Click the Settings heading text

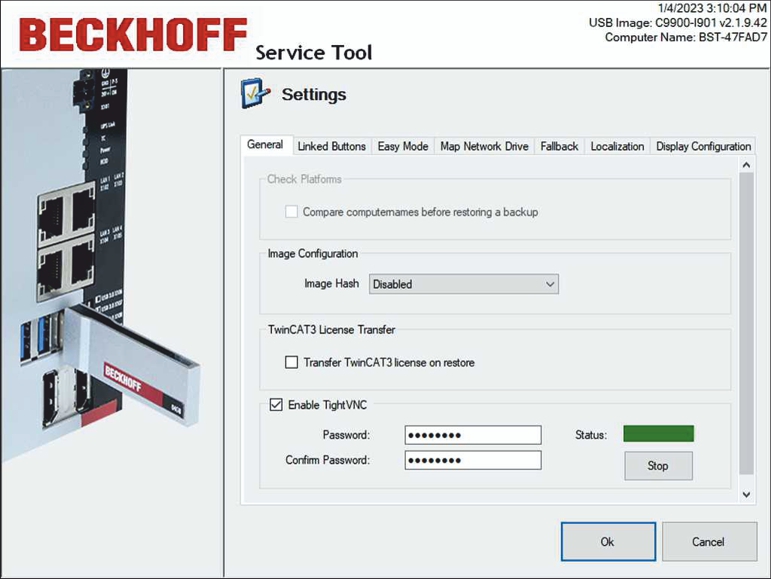pos(314,94)
